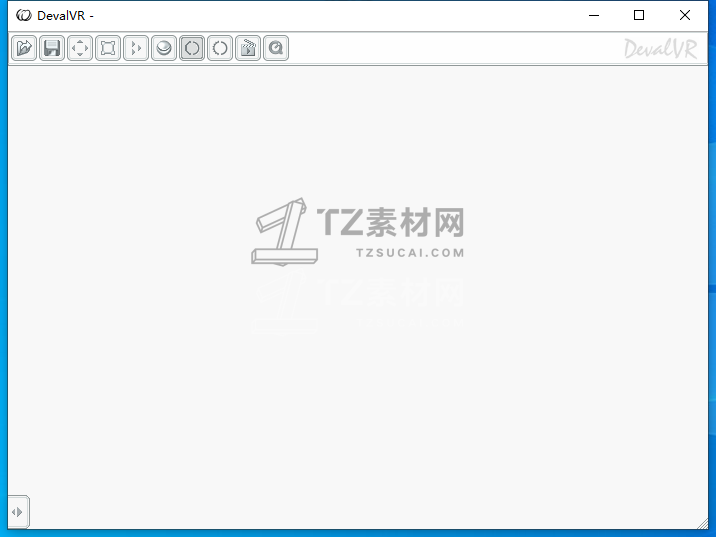Click the fullscreen frame corners icon
Image resolution: width=716 pixels, height=537 pixels.
108,48
